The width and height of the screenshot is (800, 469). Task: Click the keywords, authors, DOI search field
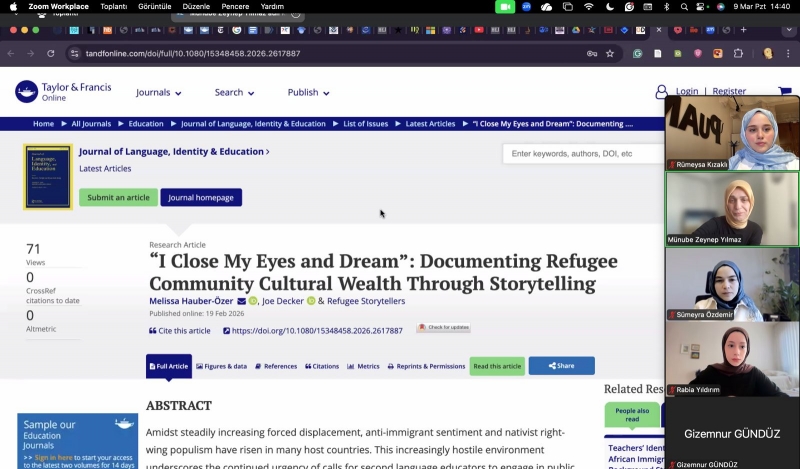click(580, 154)
